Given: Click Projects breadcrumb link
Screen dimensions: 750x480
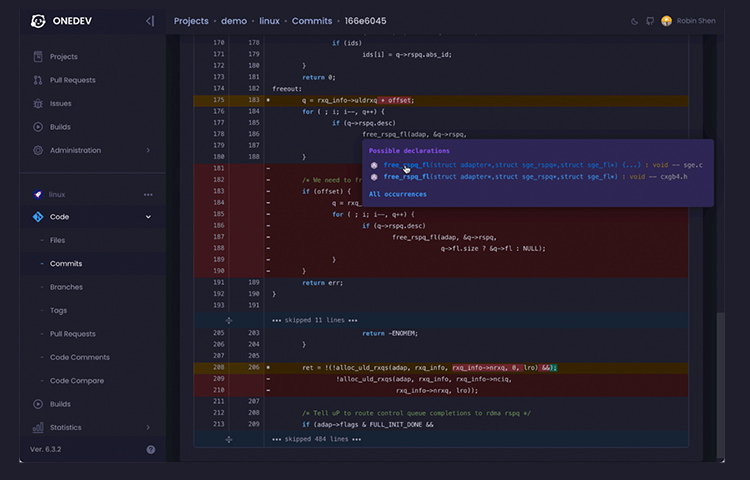Looking at the screenshot, I should click(x=191, y=21).
